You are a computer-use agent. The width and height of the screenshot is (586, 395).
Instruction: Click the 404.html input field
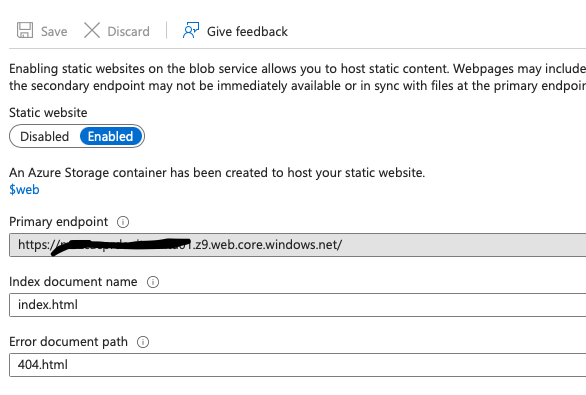click(297, 365)
